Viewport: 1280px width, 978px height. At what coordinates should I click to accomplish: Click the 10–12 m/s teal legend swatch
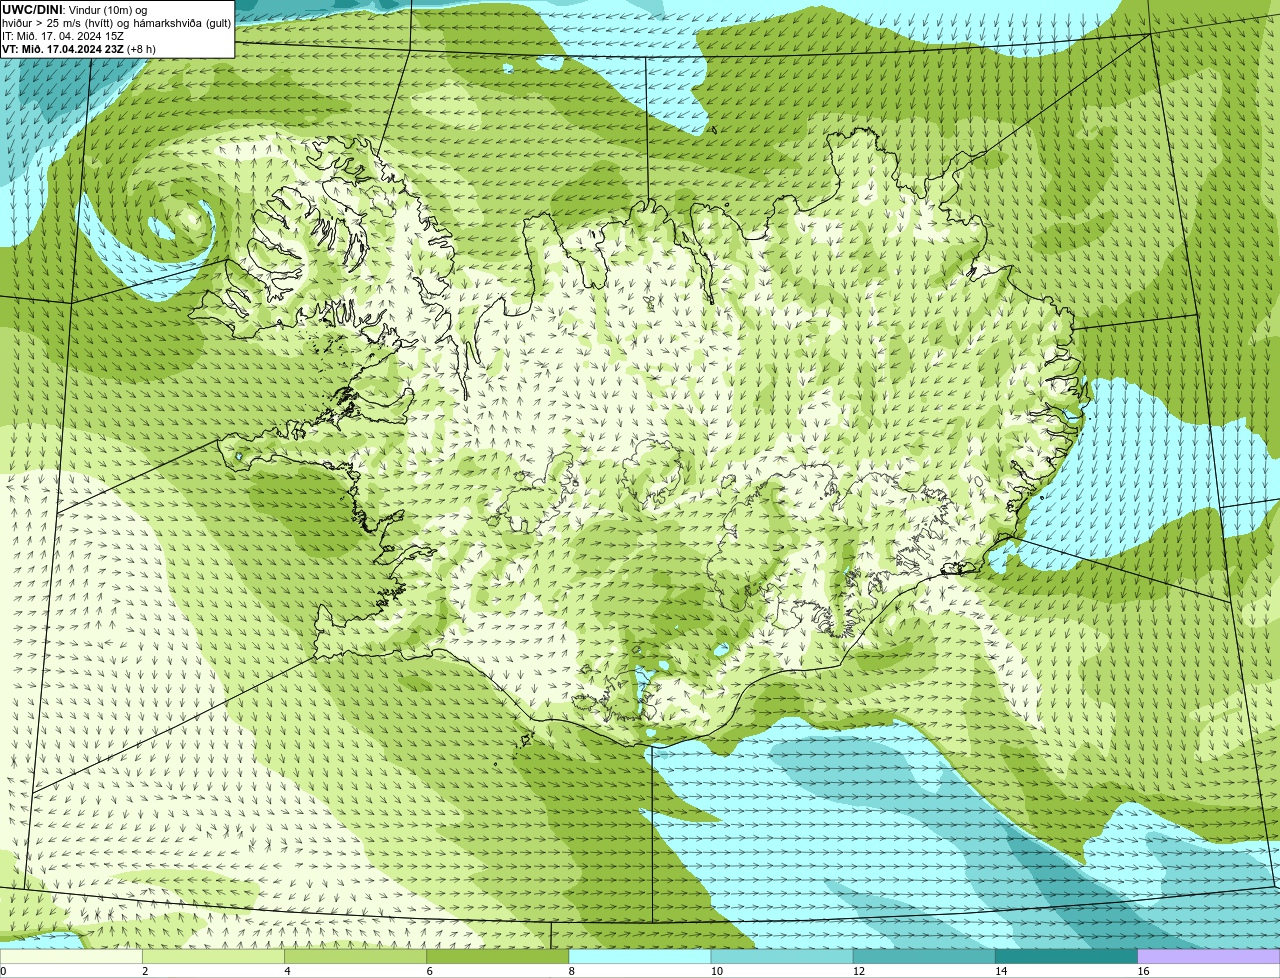(x=782, y=956)
